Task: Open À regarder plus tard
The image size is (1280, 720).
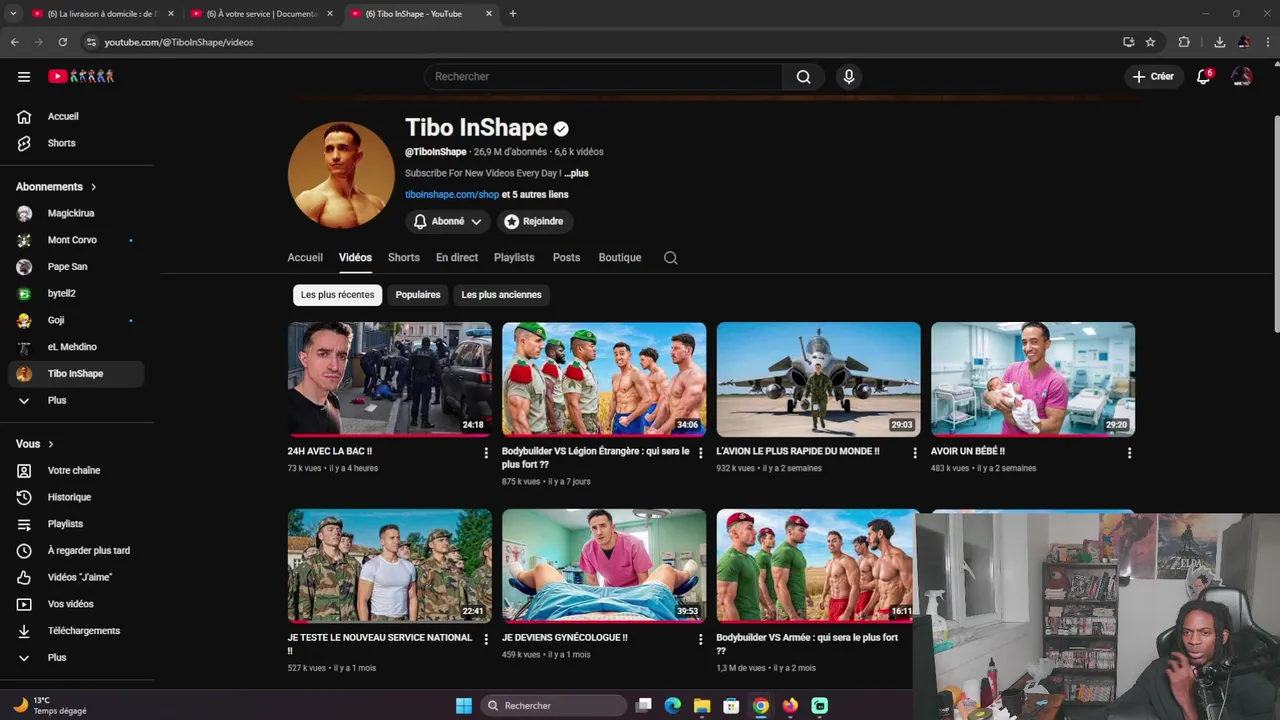Action: point(76,550)
